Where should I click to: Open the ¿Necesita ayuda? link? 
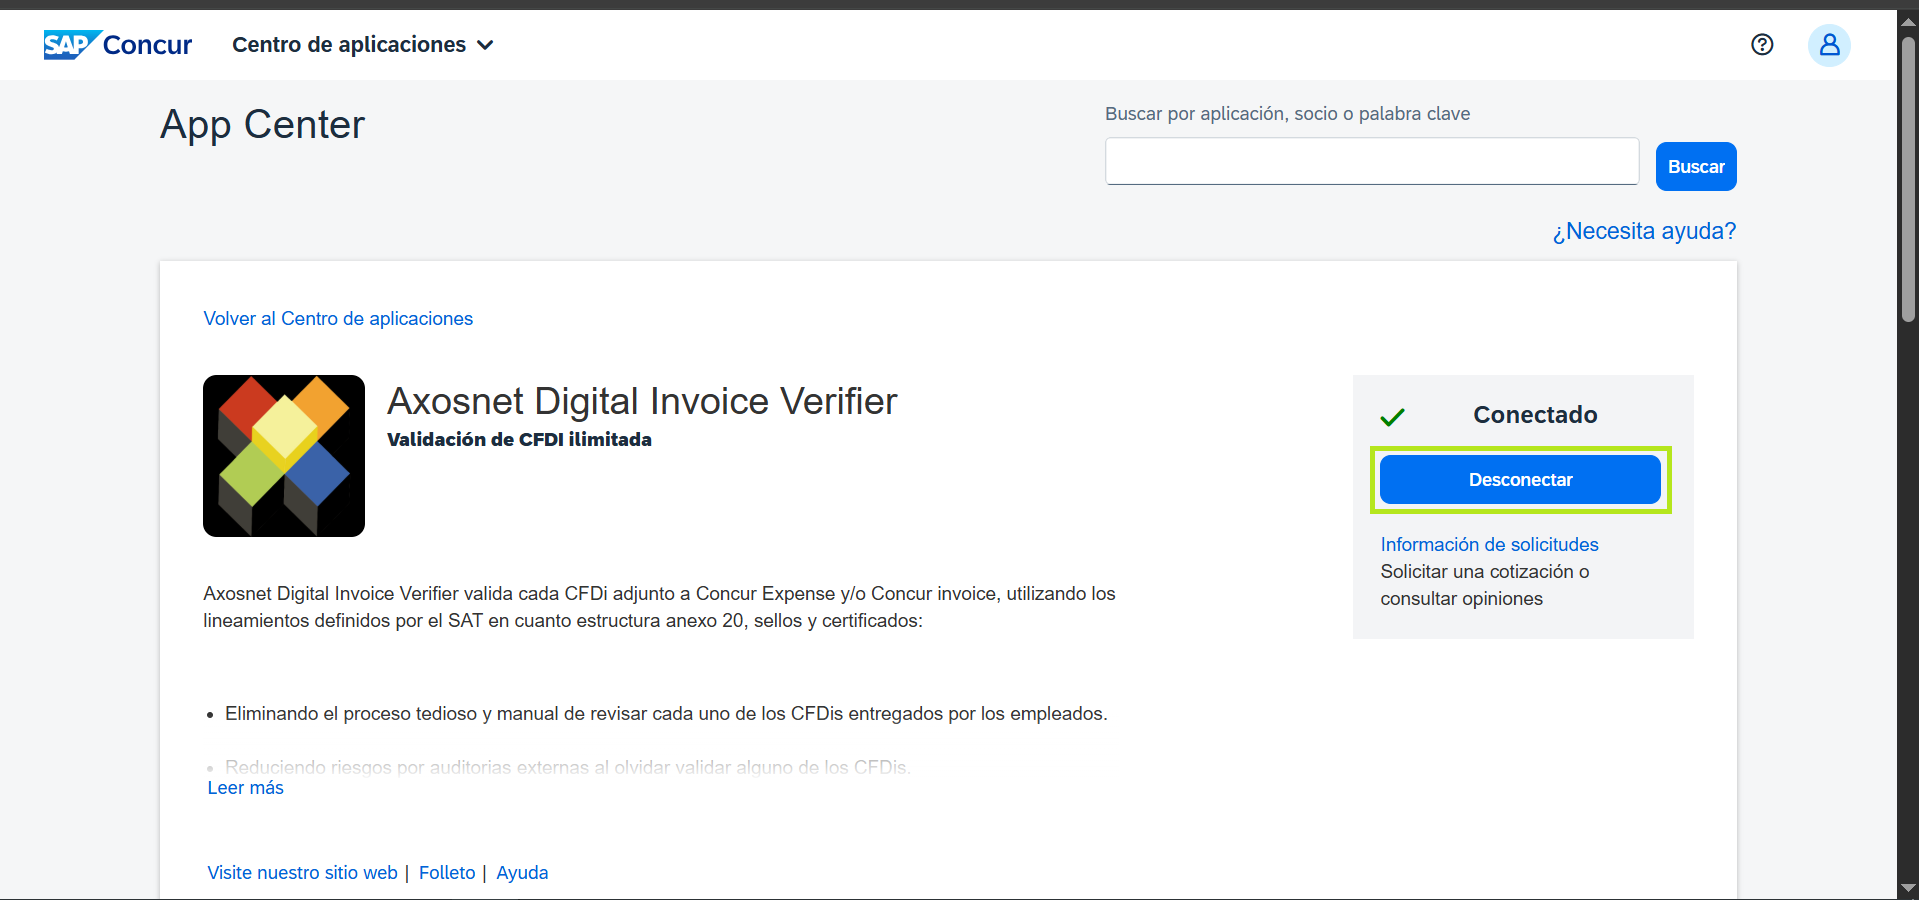click(x=1643, y=231)
